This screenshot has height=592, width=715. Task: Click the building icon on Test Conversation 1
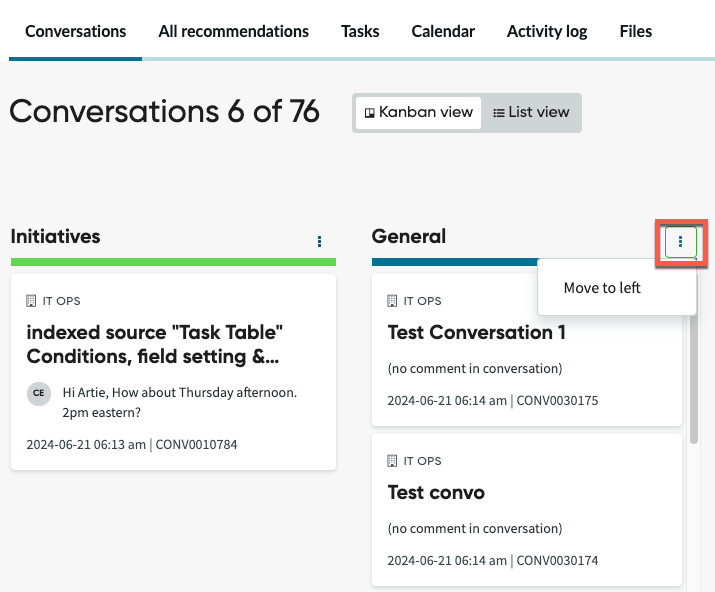point(392,301)
